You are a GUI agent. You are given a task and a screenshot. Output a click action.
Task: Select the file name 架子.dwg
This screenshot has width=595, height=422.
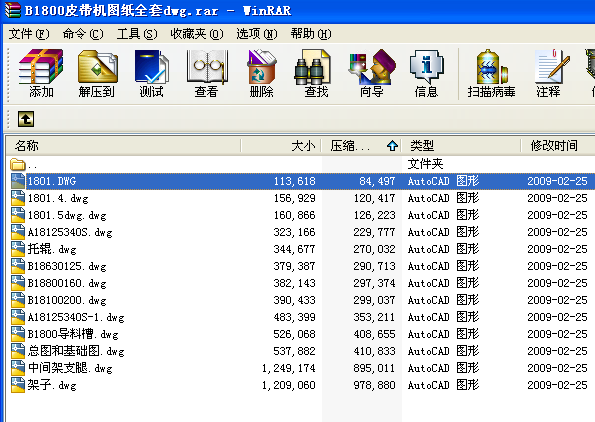[52, 385]
